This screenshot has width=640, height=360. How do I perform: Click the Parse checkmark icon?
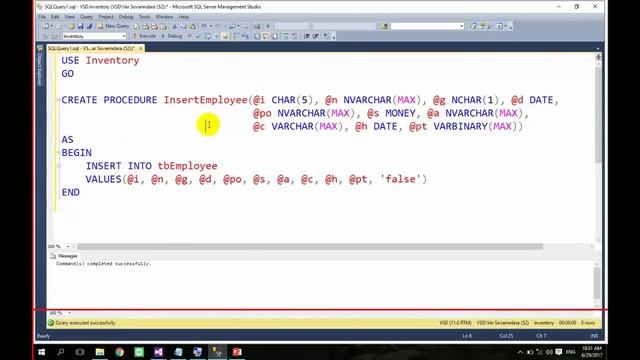point(198,36)
